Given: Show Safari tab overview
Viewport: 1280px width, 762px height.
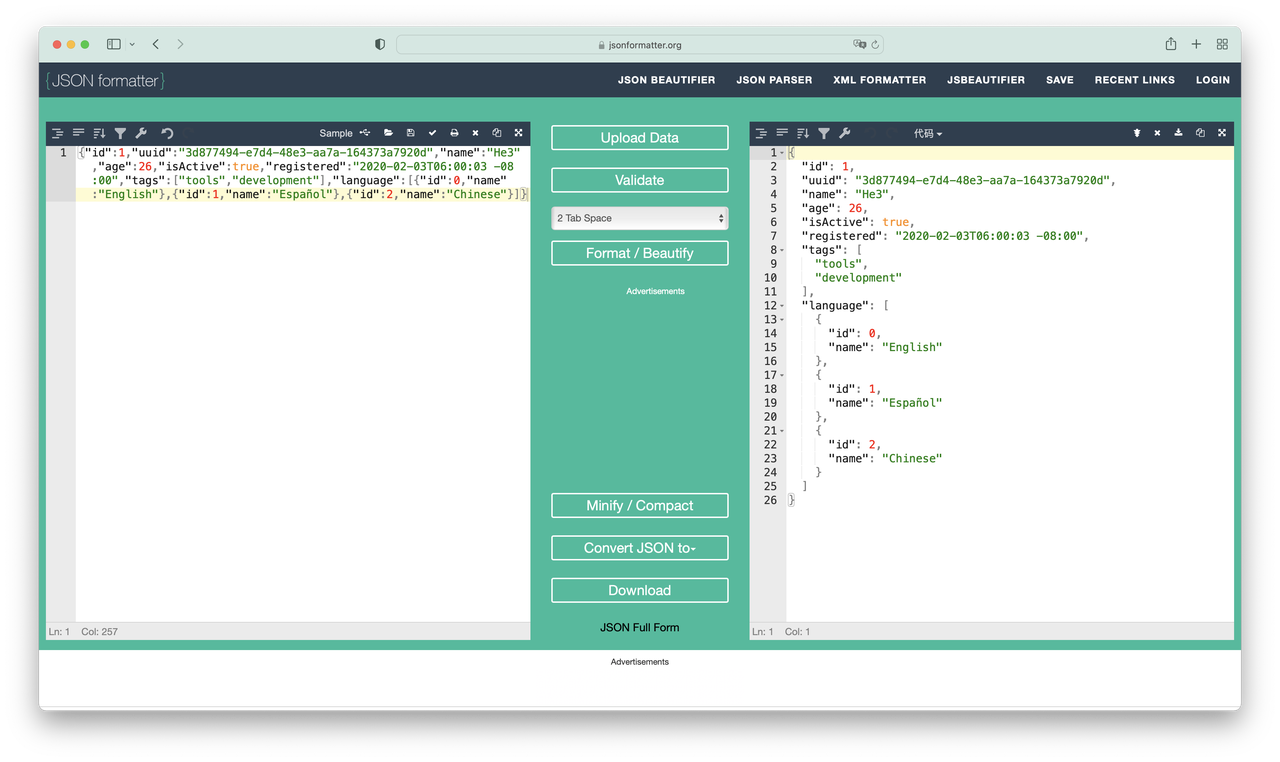Looking at the screenshot, I should [1222, 44].
